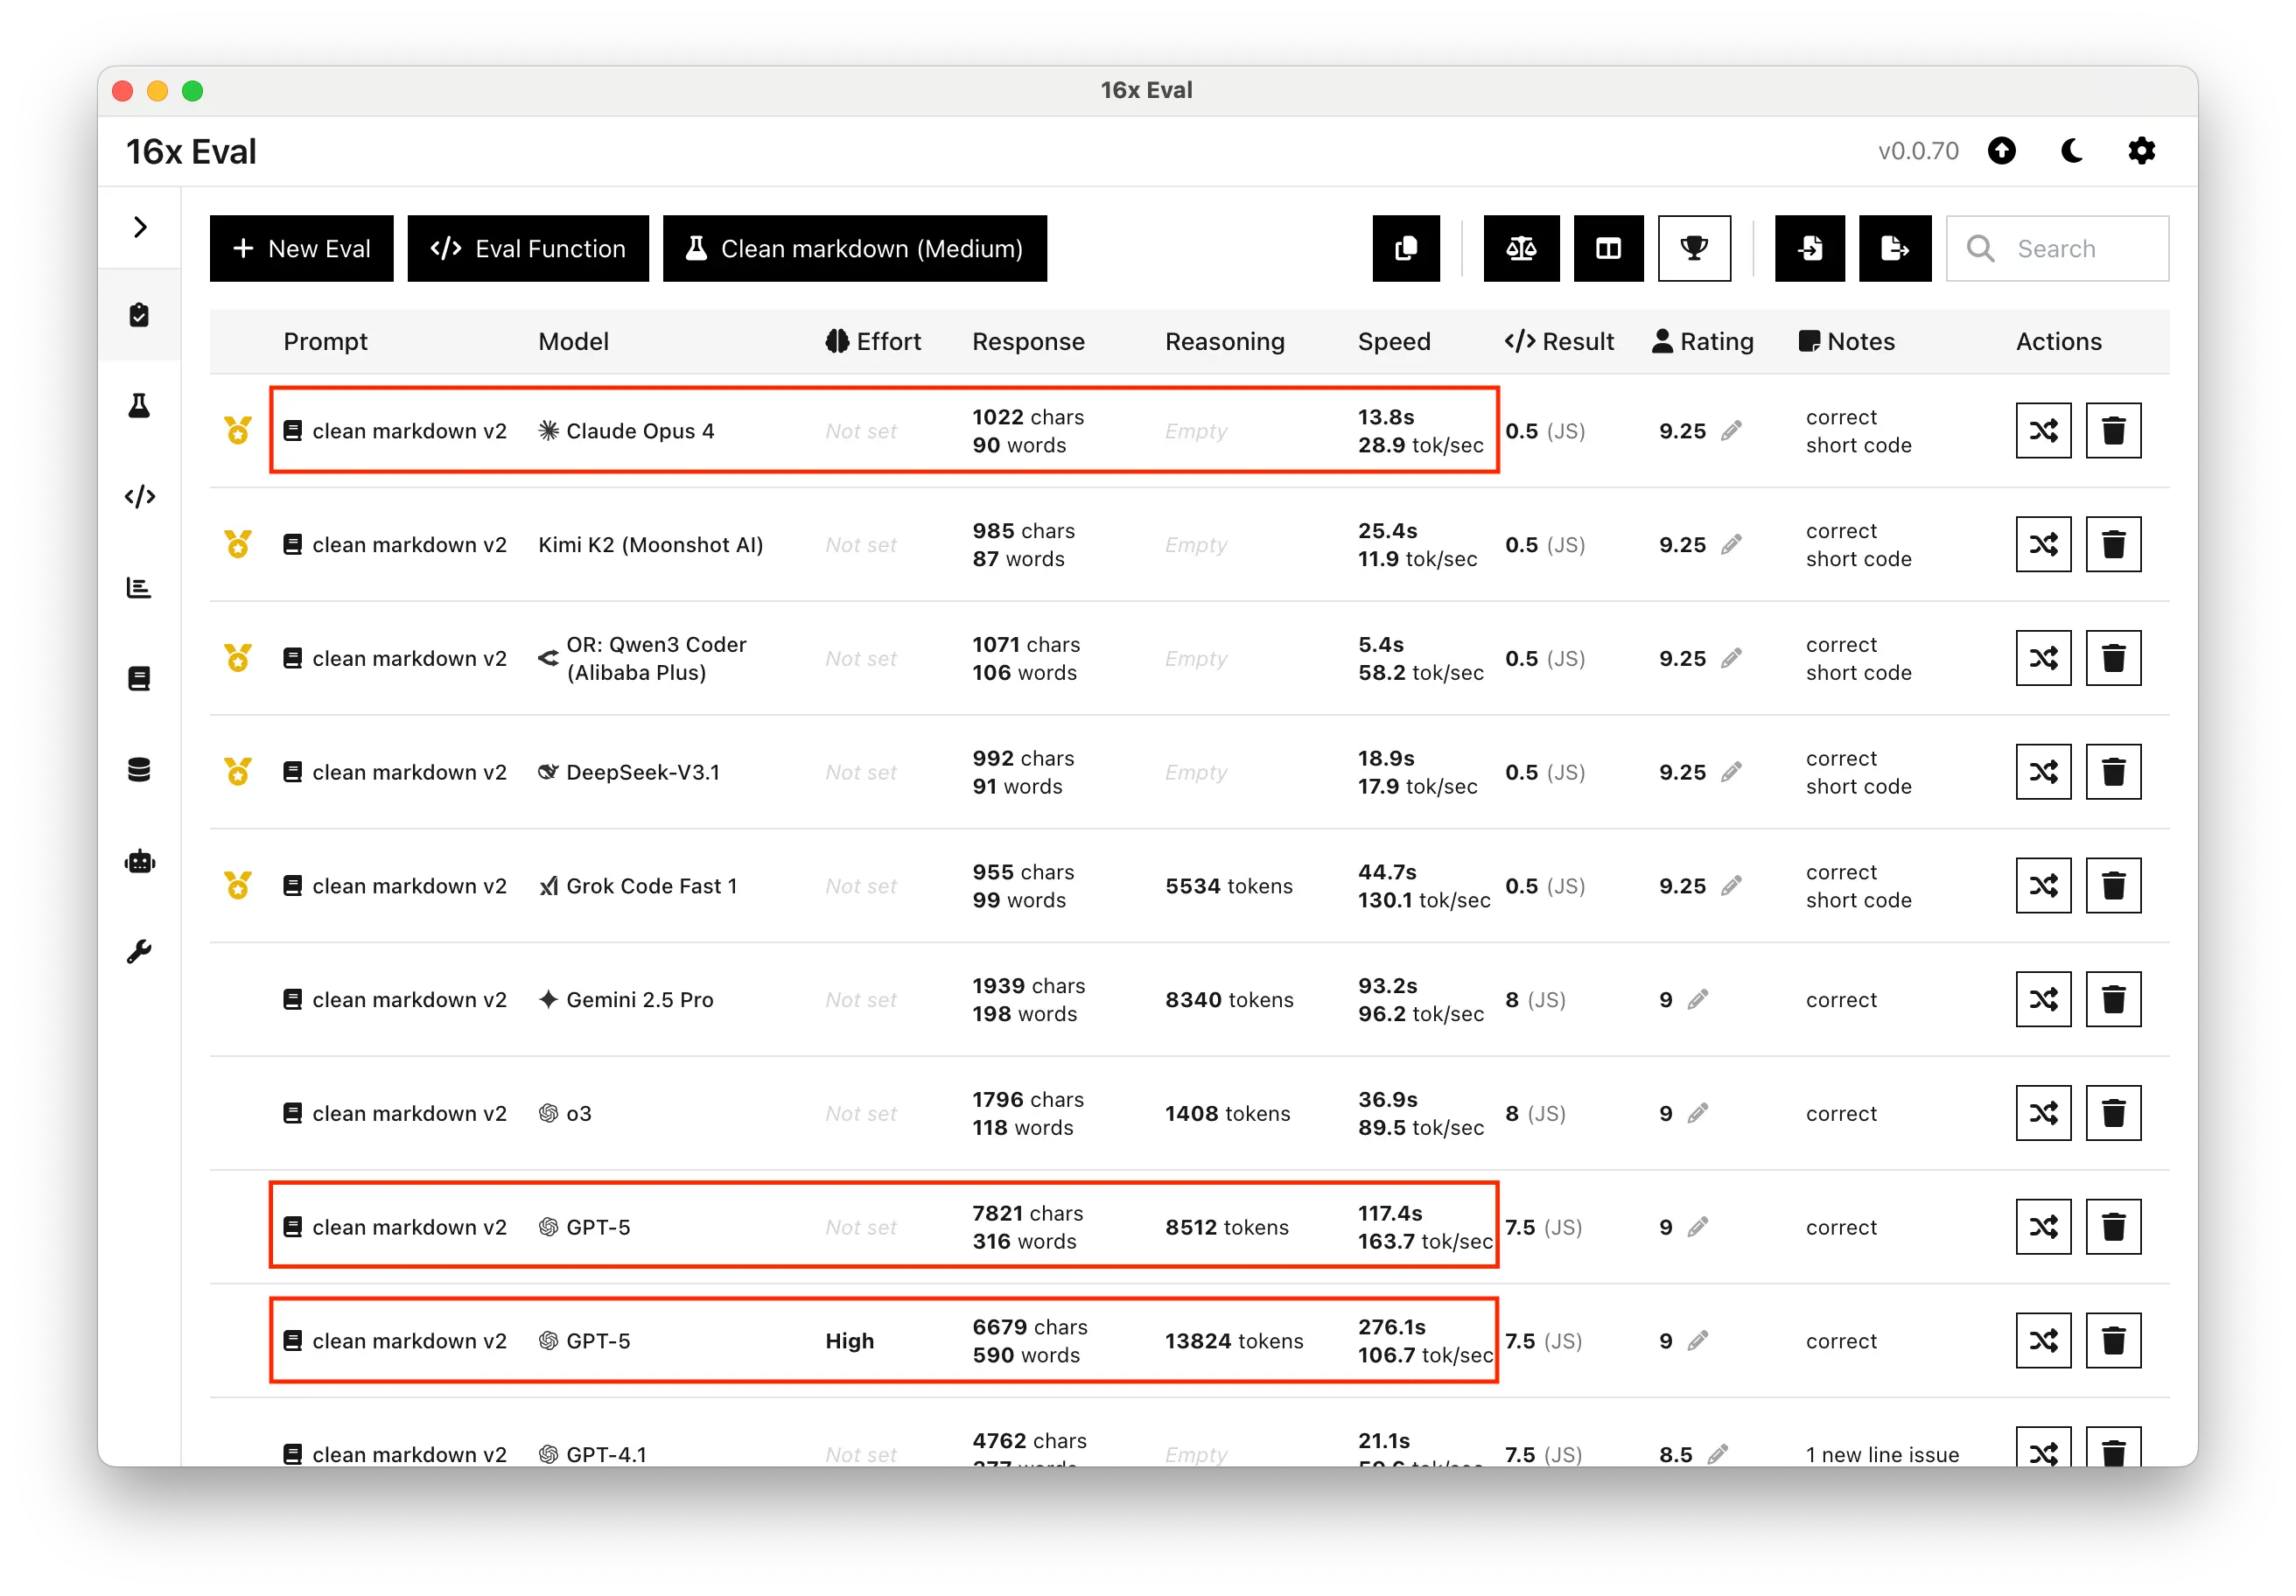This screenshot has width=2296, height=1596.
Task: Select the Kimi K2 (Moonshot AI) model cell
Action: (651, 545)
